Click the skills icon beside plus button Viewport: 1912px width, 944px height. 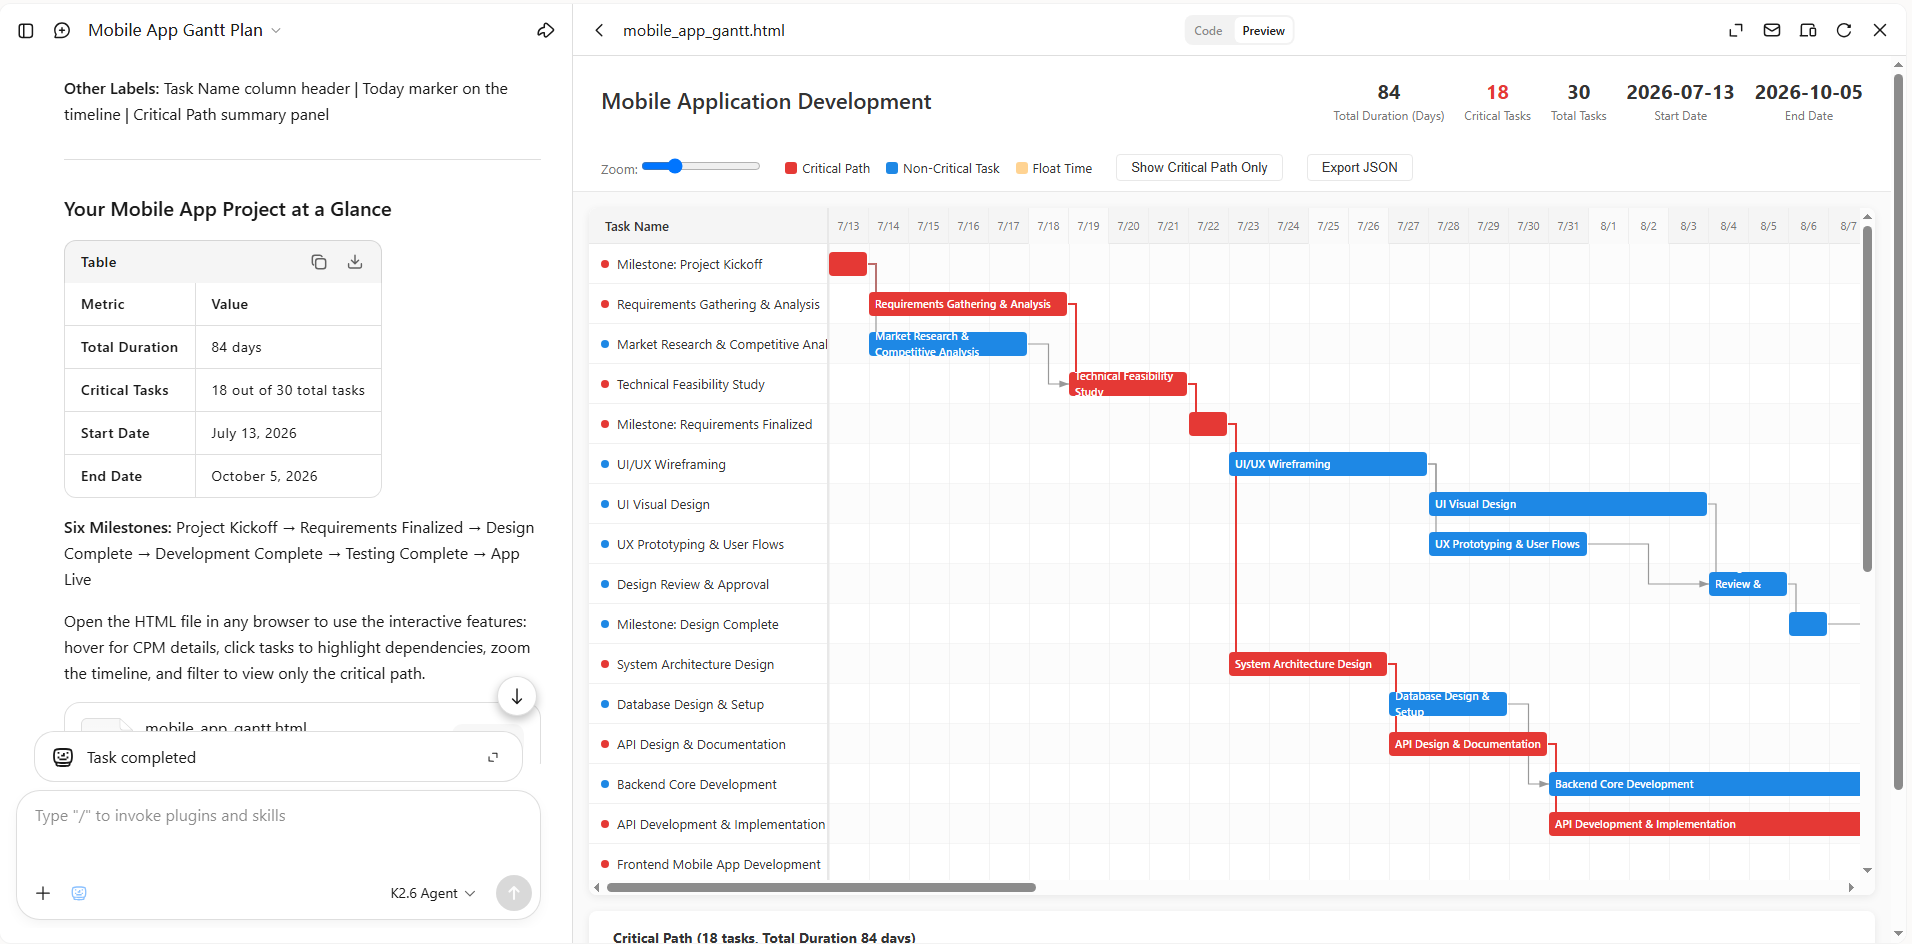79,893
